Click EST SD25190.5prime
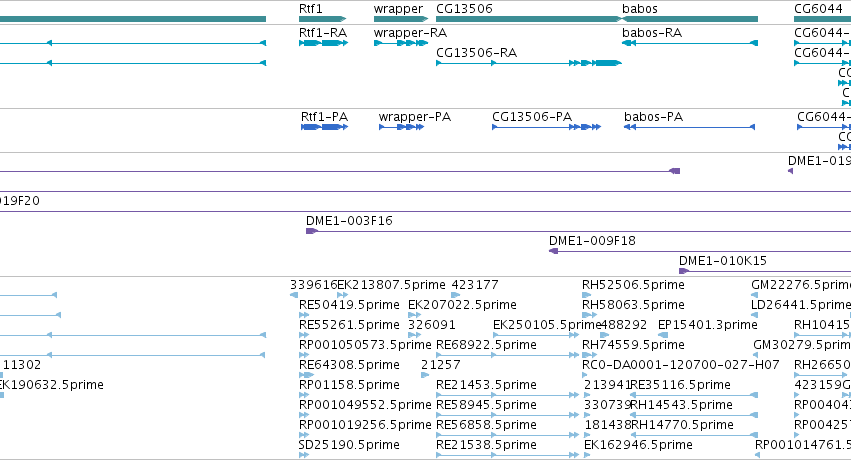 coord(349,445)
